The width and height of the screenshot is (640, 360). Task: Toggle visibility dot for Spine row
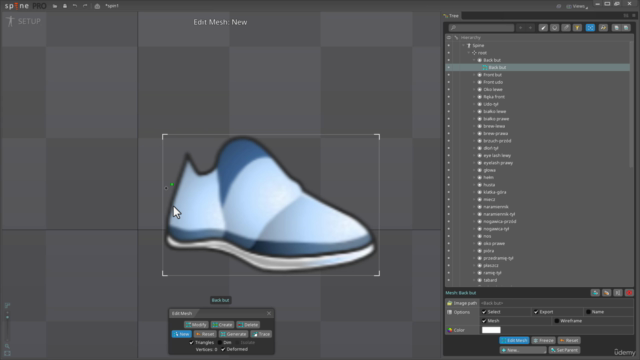(449, 45)
